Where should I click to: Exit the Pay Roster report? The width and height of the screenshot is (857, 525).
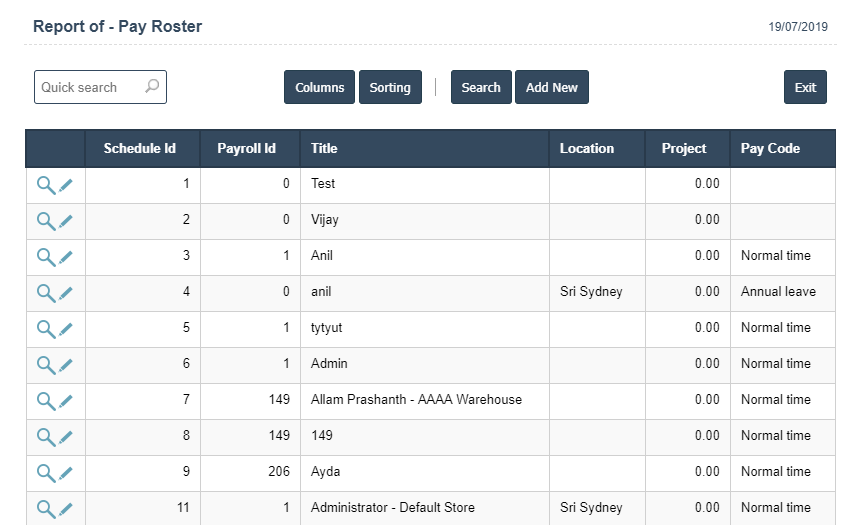click(805, 87)
